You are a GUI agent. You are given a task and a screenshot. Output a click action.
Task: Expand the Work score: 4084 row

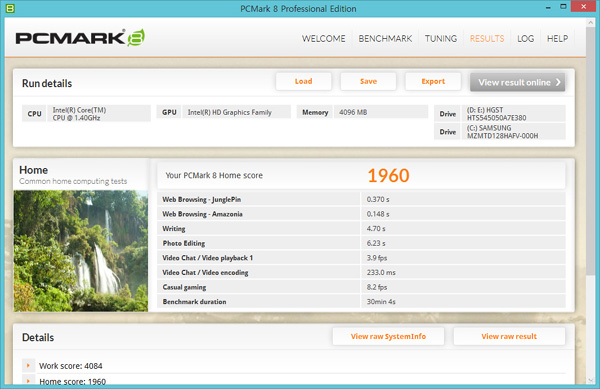point(28,366)
